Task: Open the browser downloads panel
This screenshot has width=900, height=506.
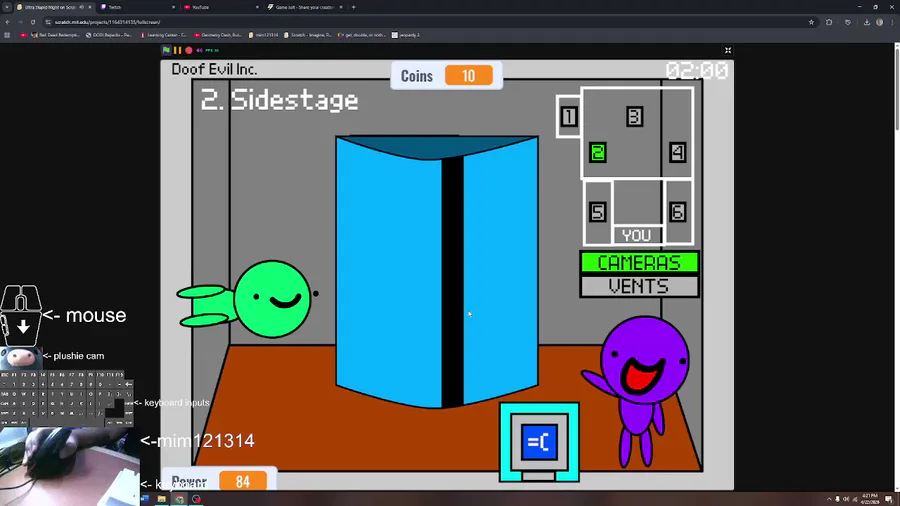Action: tap(867, 22)
